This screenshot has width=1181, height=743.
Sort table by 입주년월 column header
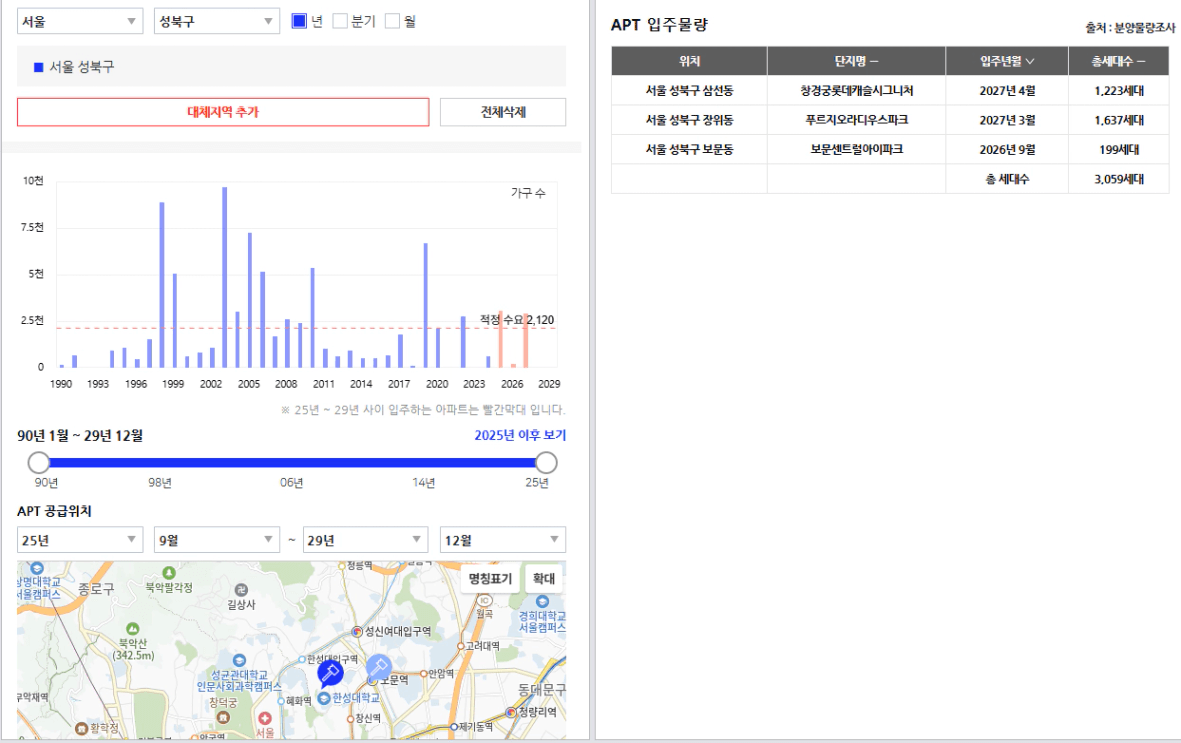point(1007,61)
